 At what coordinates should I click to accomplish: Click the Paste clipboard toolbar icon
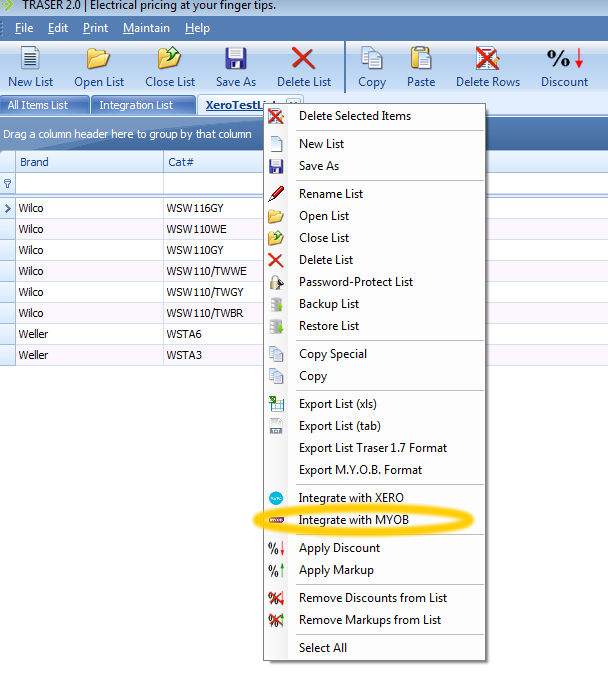tap(421, 58)
